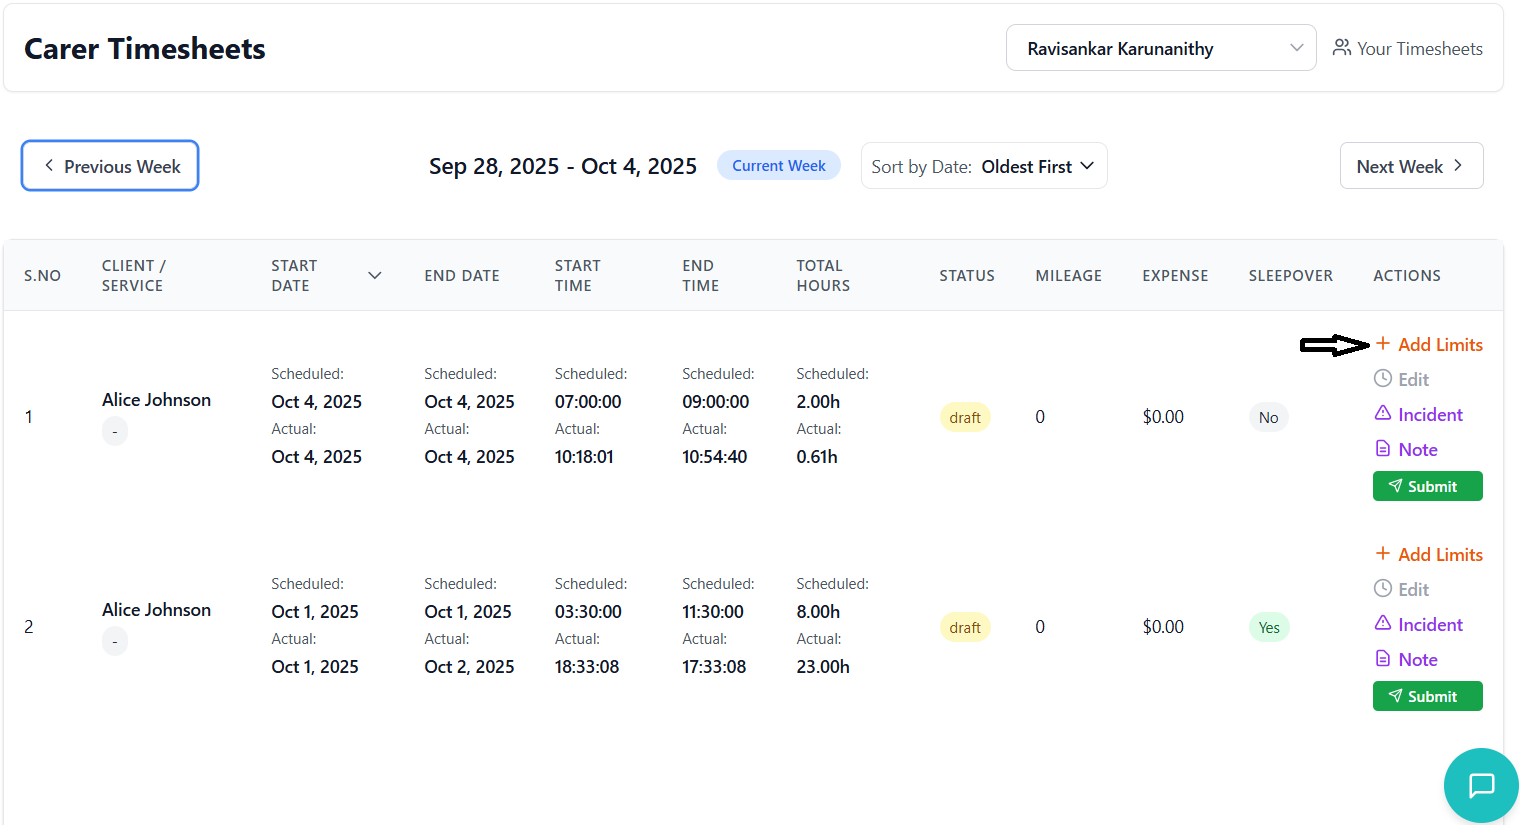Click the Total Hours column header

[822, 275]
